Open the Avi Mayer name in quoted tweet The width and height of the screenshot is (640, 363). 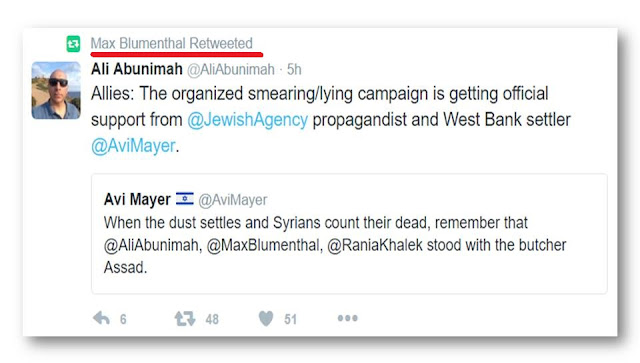137,200
